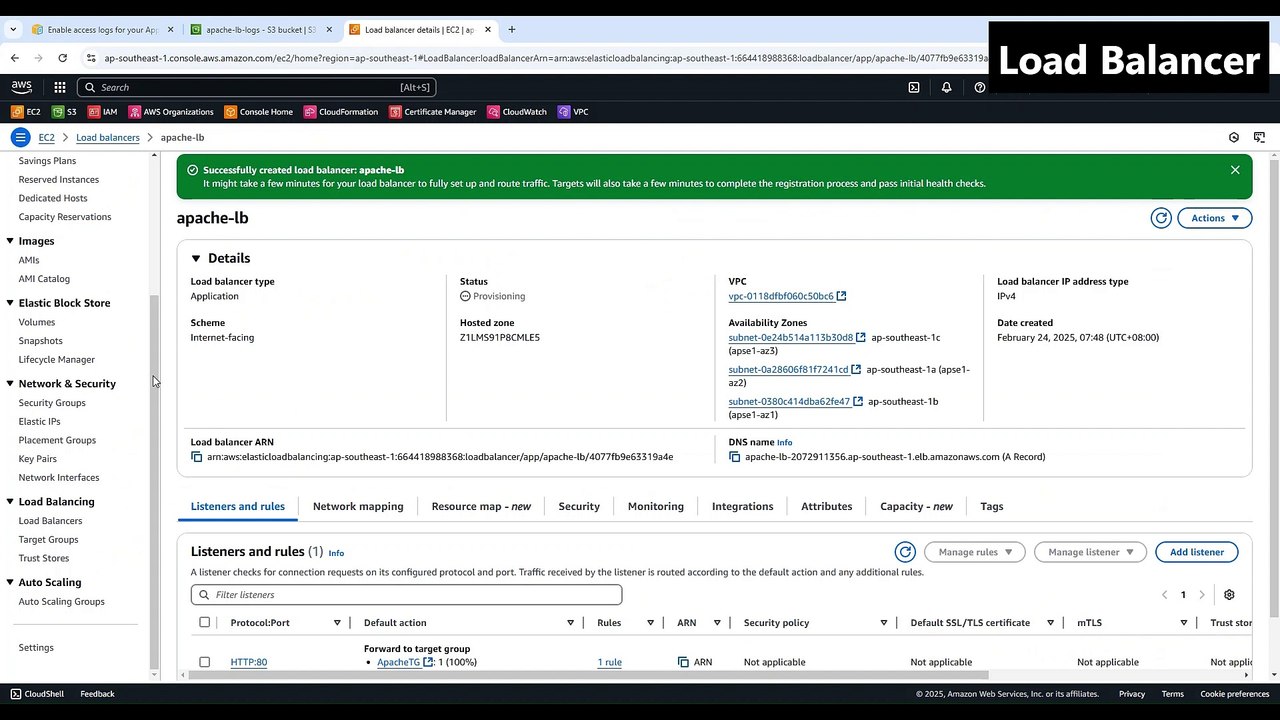Open the CloudWatch shortcut
This screenshot has height=720, width=1280.
pyautogui.click(x=517, y=112)
